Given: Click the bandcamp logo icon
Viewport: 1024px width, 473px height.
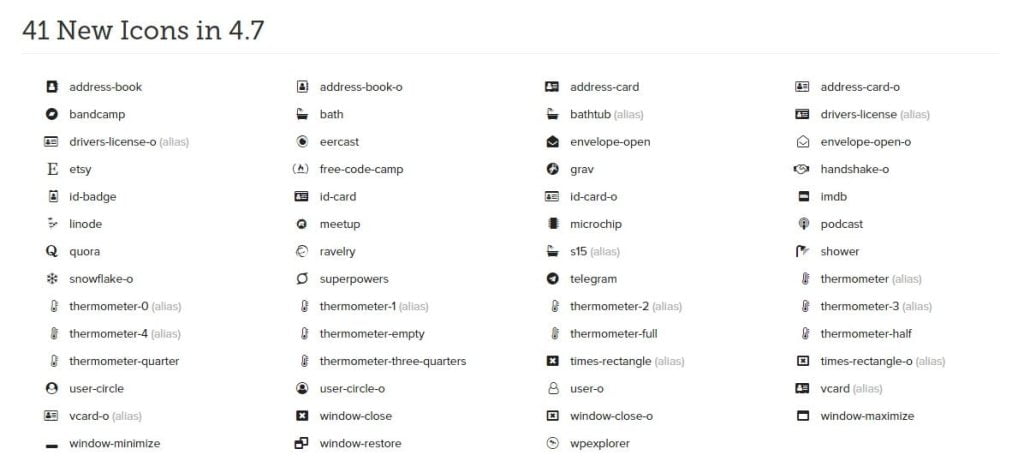Looking at the screenshot, I should (52, 114).
